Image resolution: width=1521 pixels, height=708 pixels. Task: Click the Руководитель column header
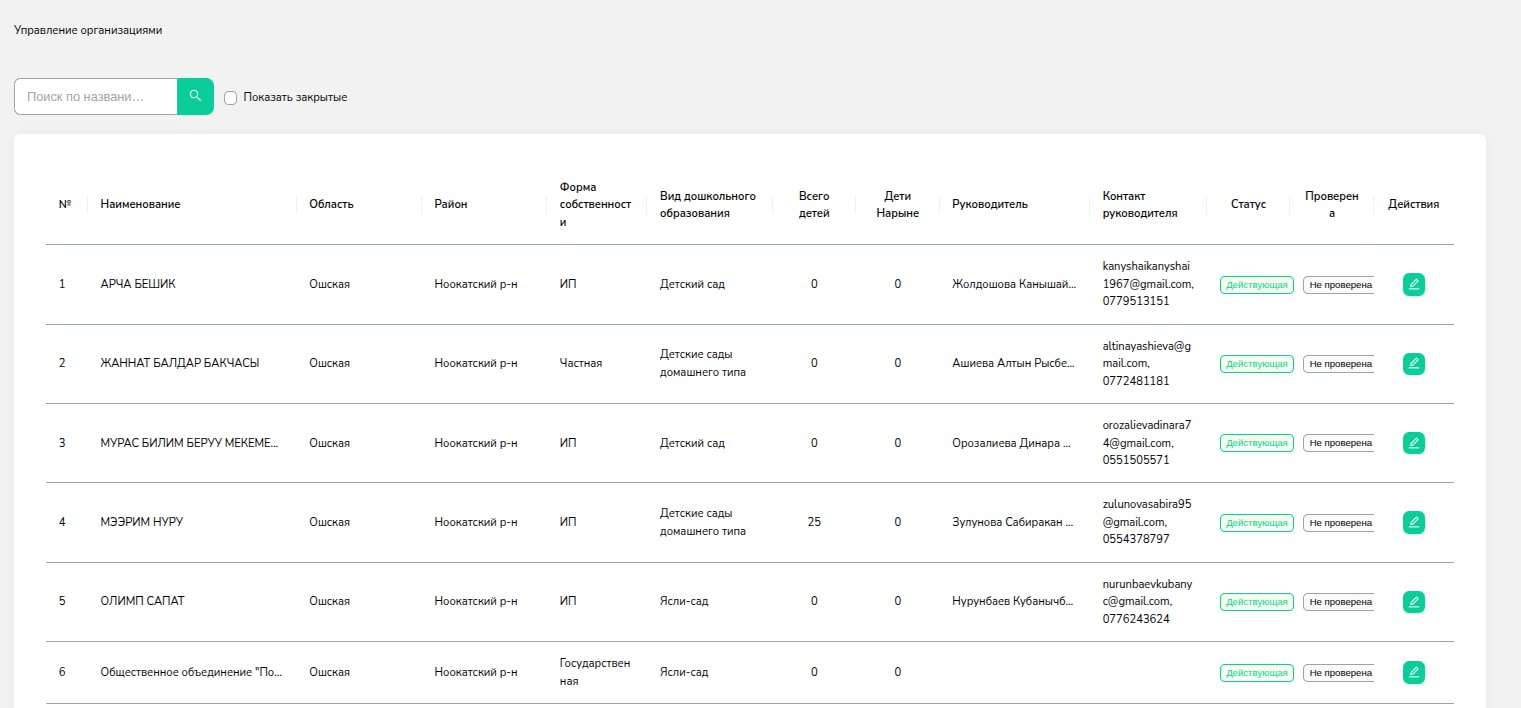(x=989, y=204)
